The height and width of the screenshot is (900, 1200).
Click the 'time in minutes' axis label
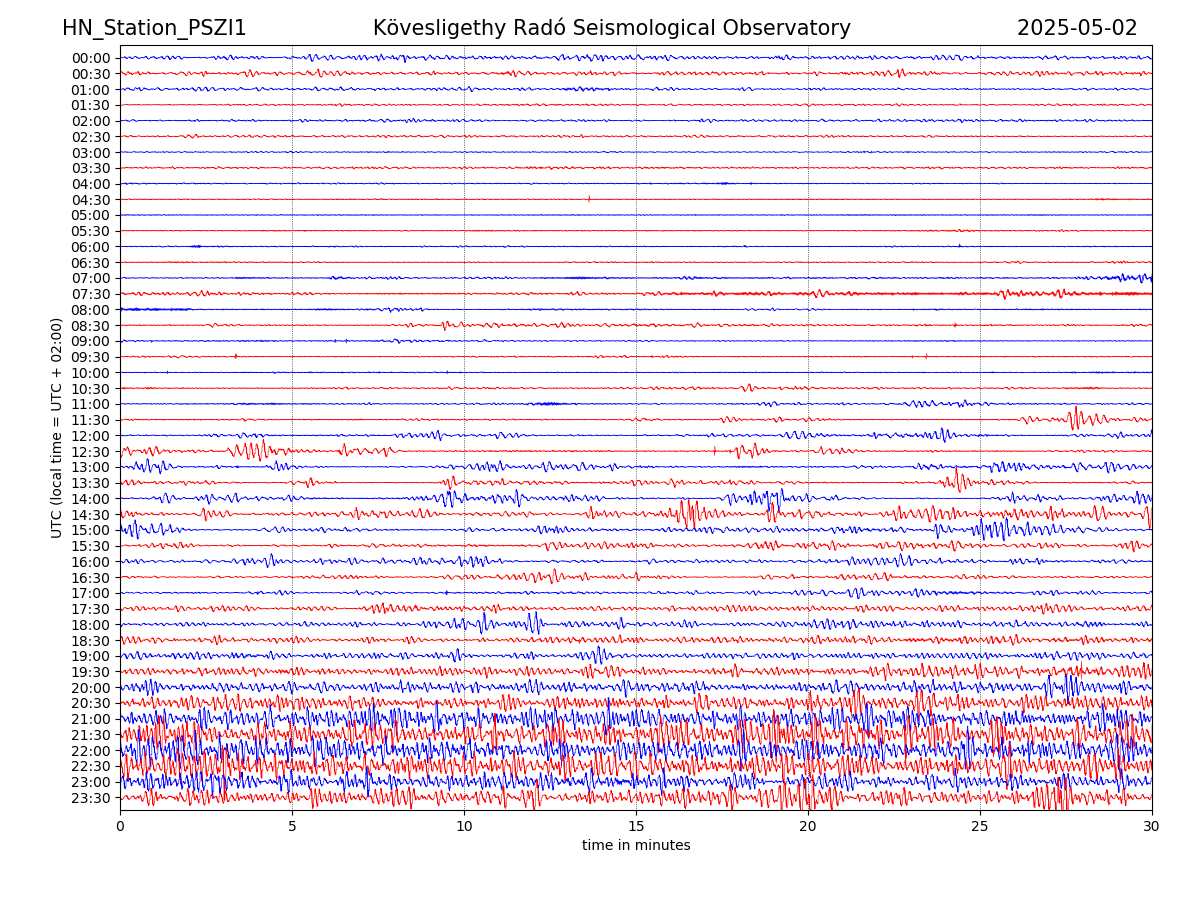point(636,845)
